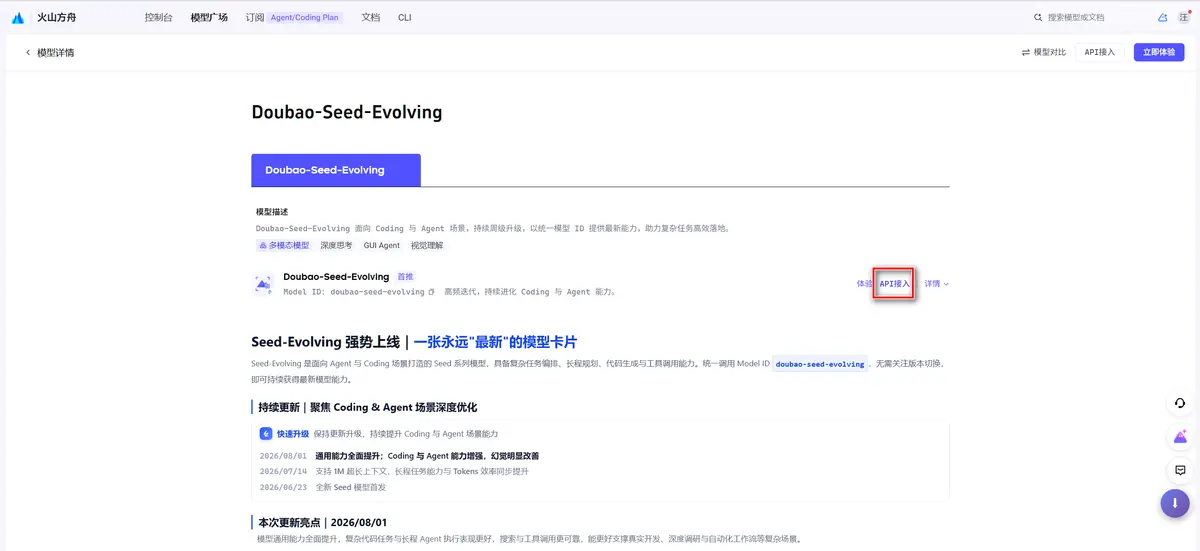Copy the doubao-seed-evolving Model ID
Screen dimensions: 1200x551
point(432,292)
